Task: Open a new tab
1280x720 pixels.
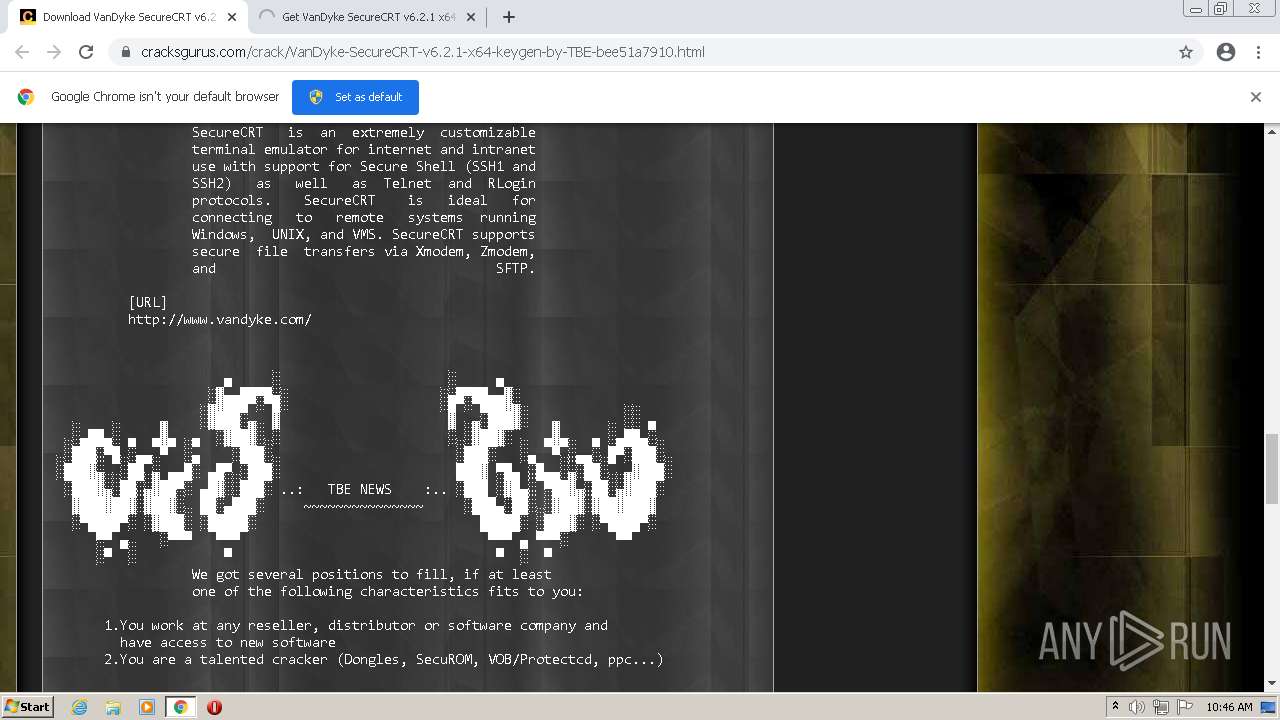Action: 508,17
